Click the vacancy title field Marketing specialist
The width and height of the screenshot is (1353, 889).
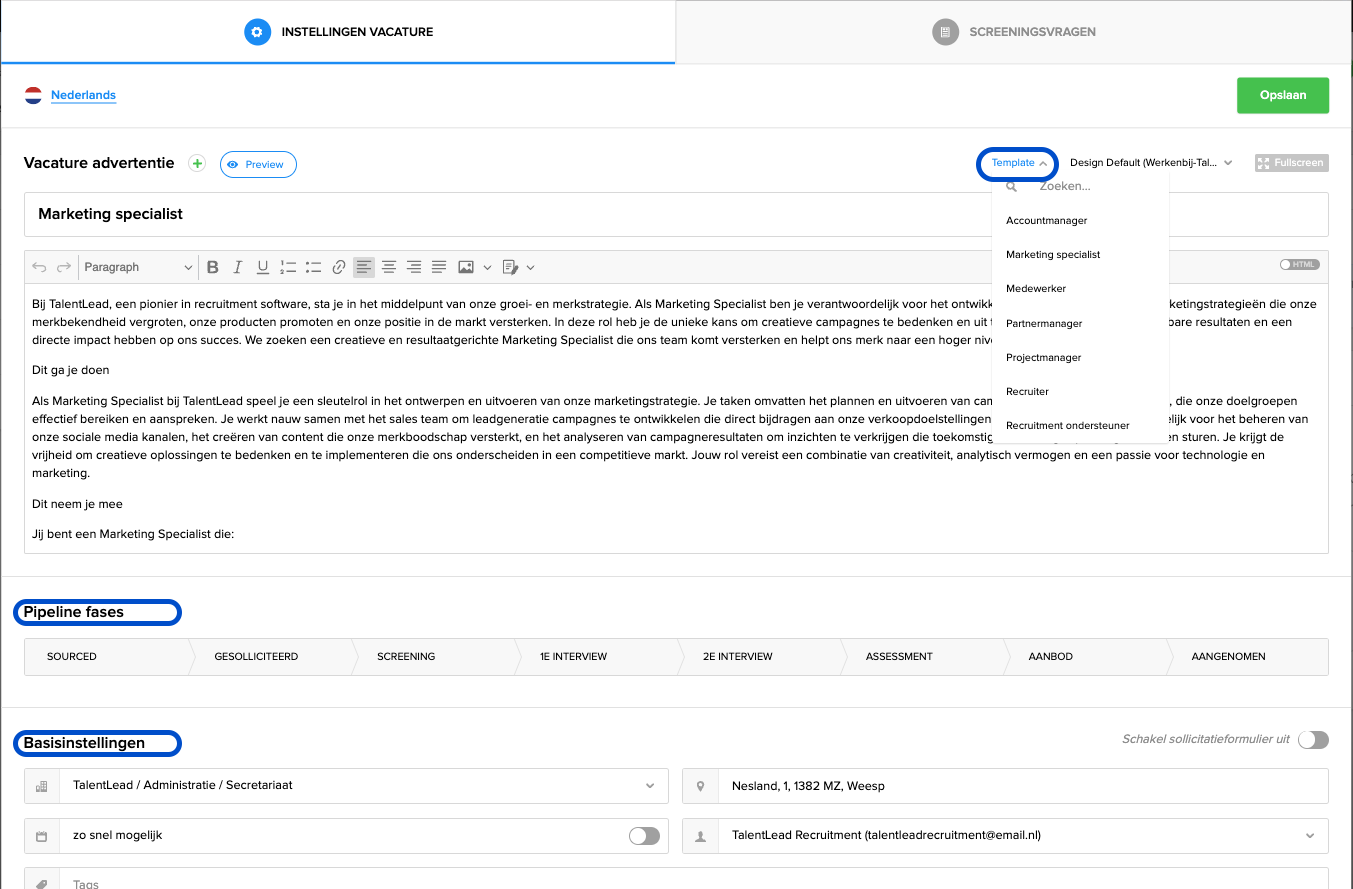click(x=676, y=214)
